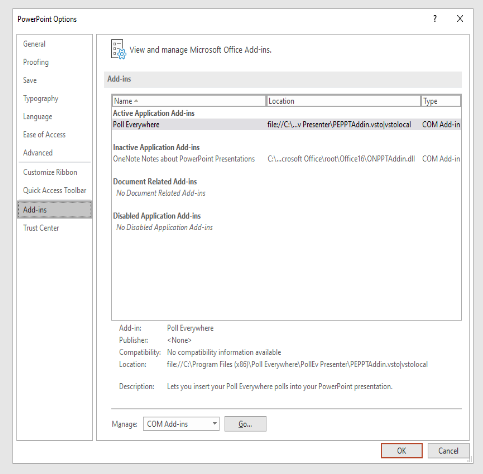Click the ONPPTAddin.dll location cell
Image resolution: width=483 pixels, height=474 pixels.
click(341, 159)
